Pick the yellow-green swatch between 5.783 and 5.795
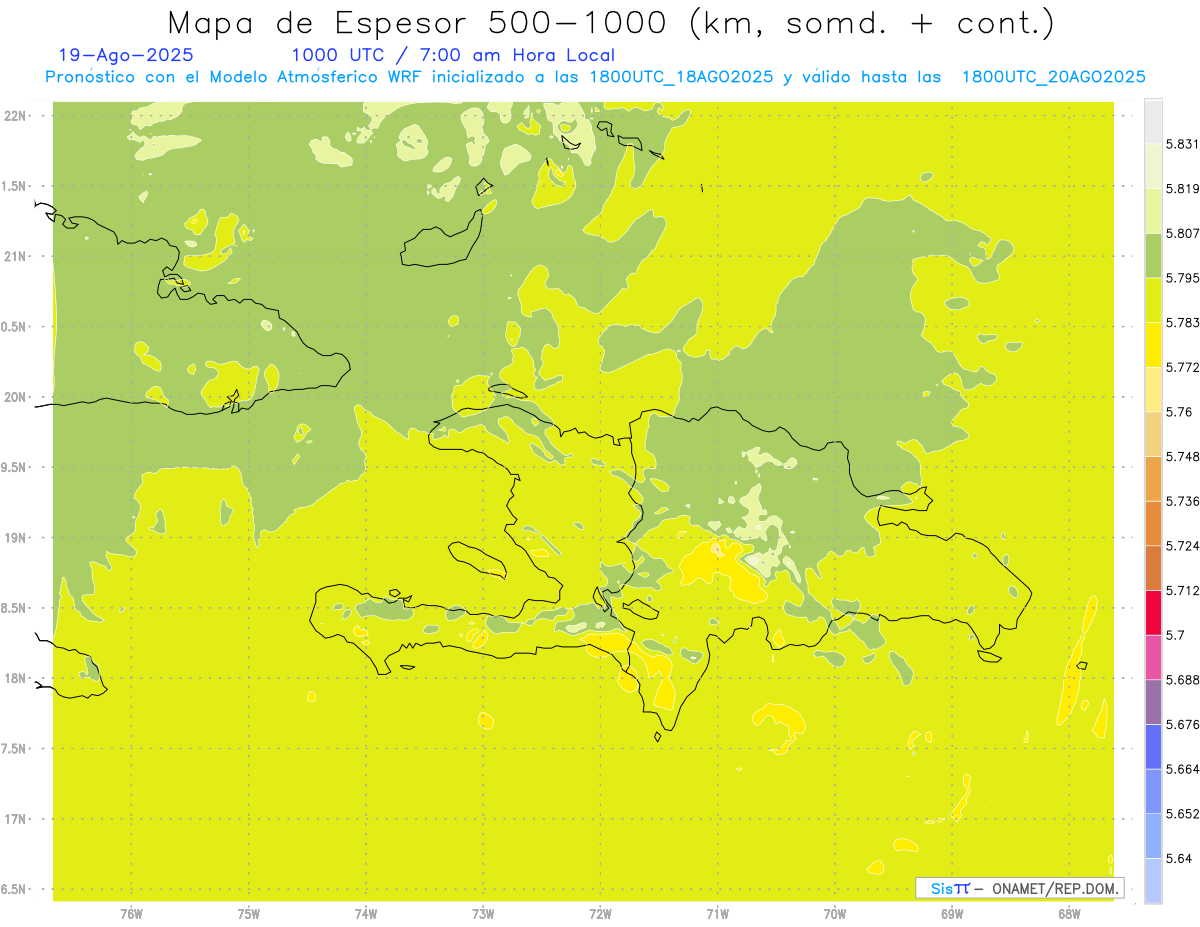The image size is (1200, 927). (1153, 299)
